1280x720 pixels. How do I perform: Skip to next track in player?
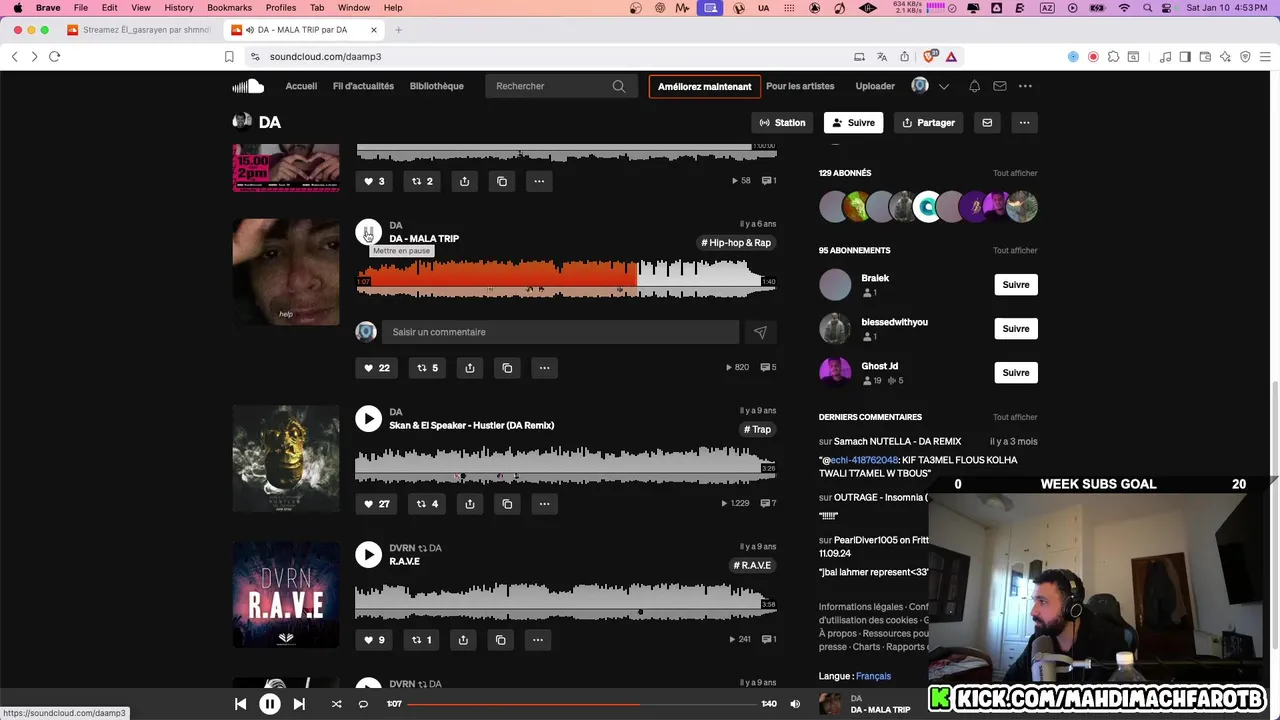click(299, 704)
